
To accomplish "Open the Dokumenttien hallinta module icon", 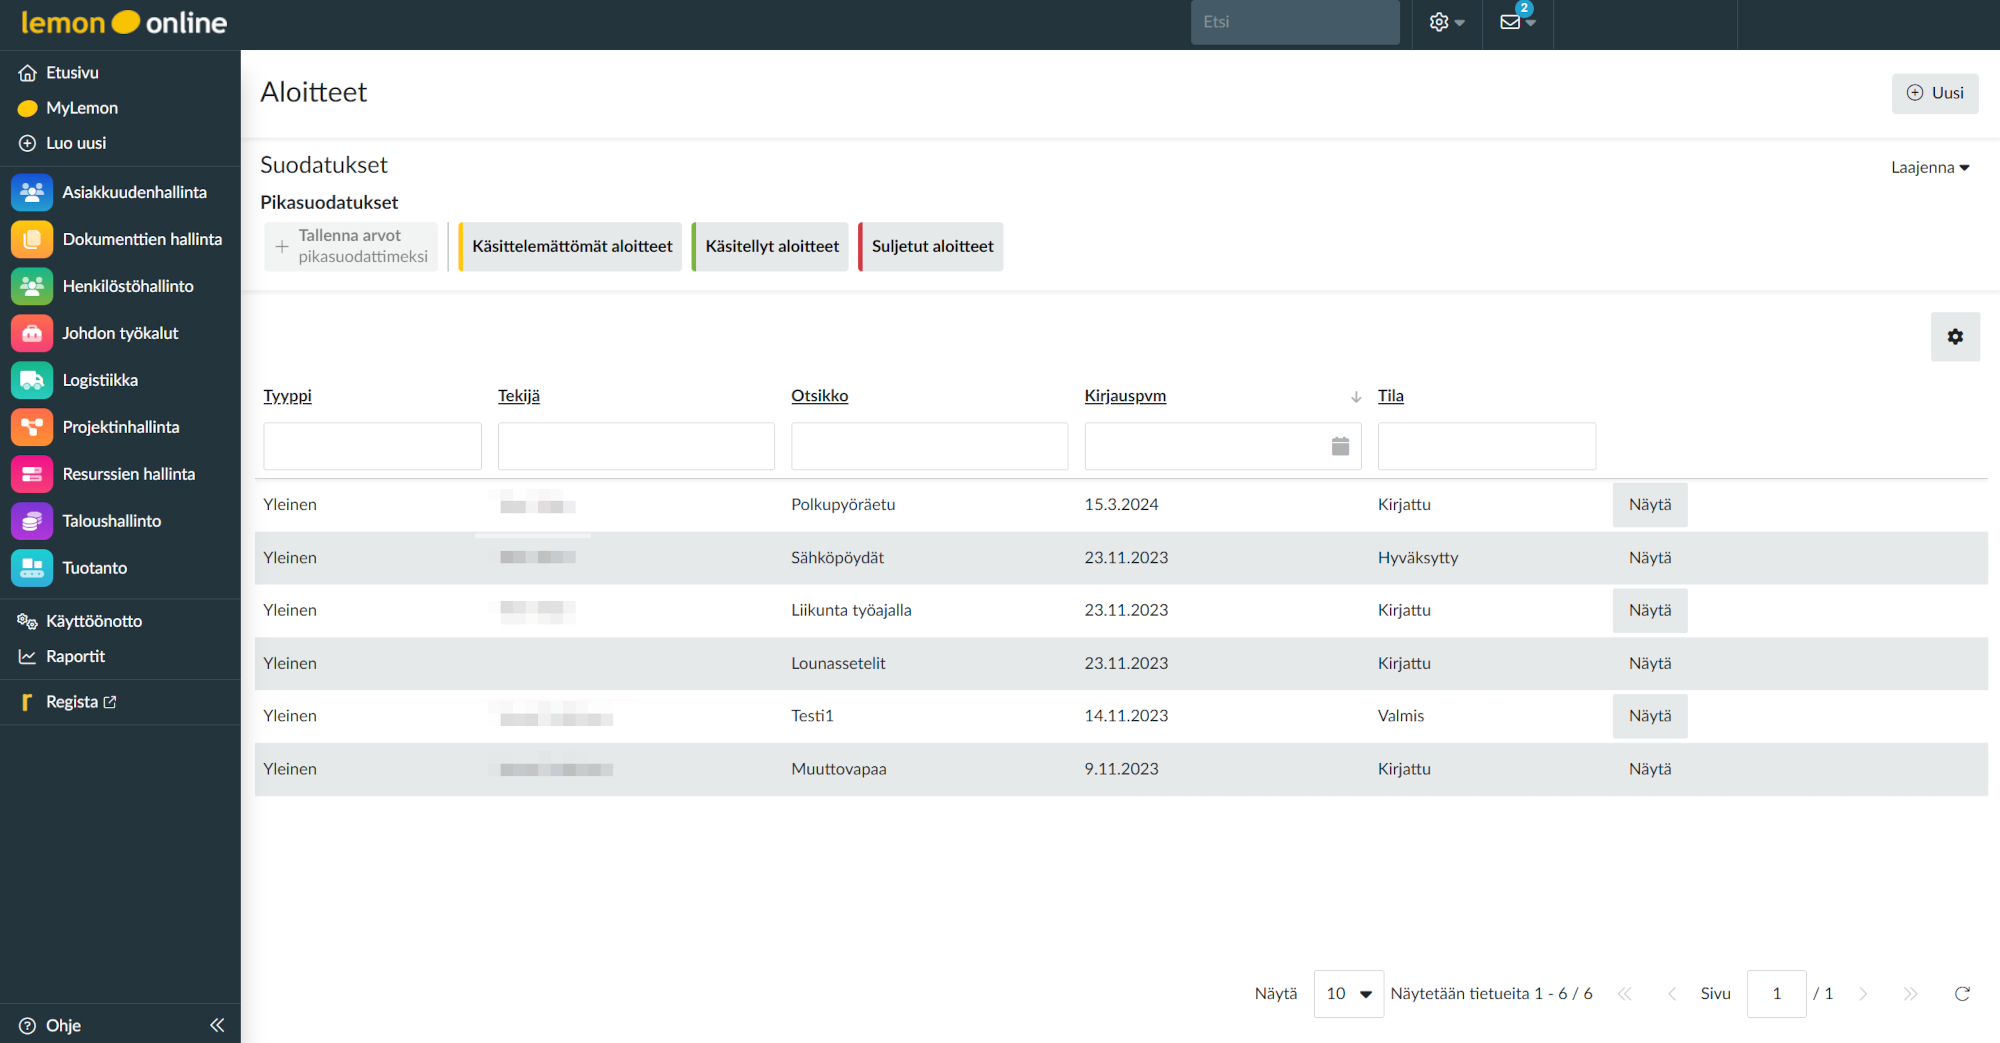I will click(x=32, y=239).
